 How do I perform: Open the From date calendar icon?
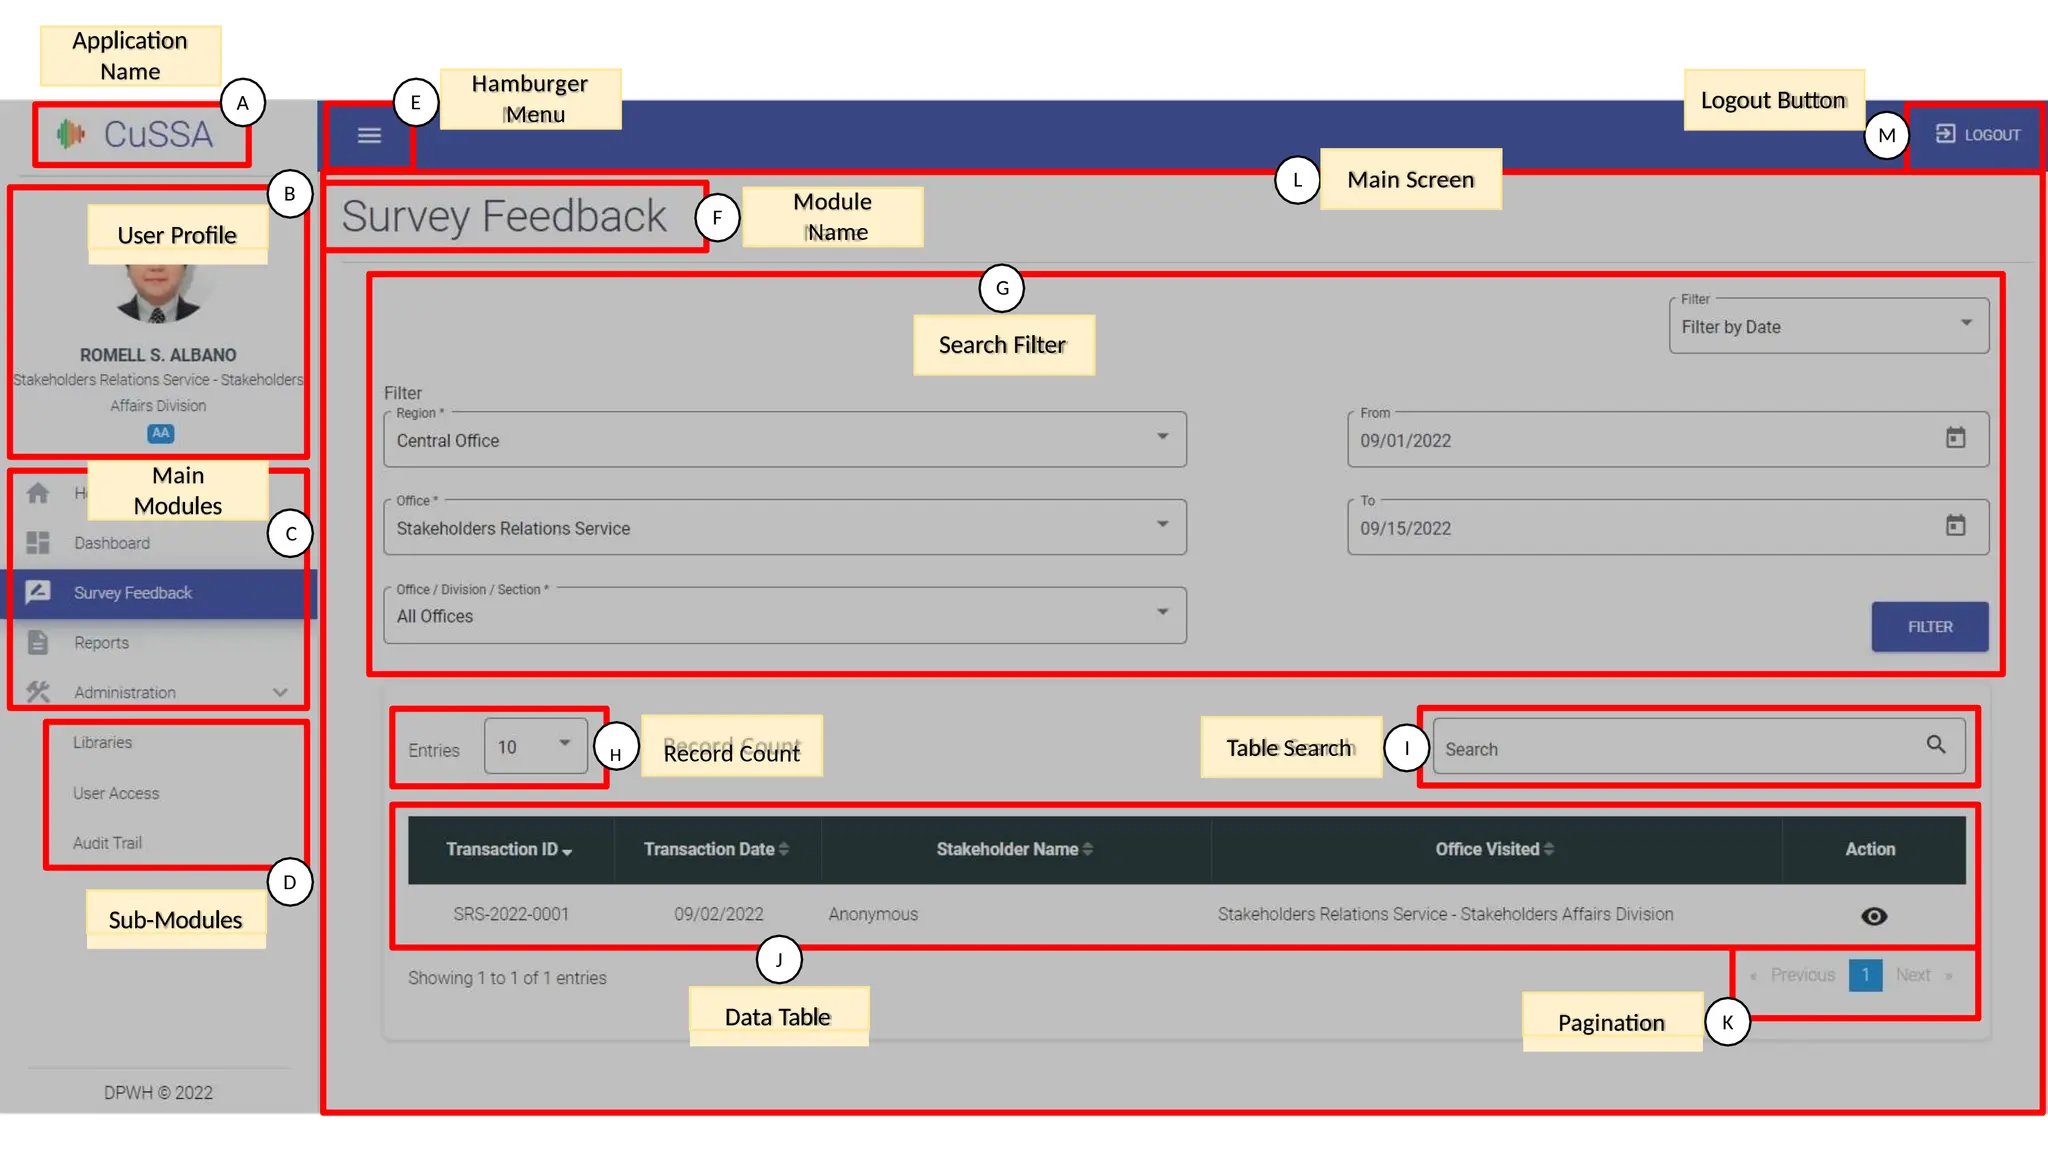(1955, 438)
